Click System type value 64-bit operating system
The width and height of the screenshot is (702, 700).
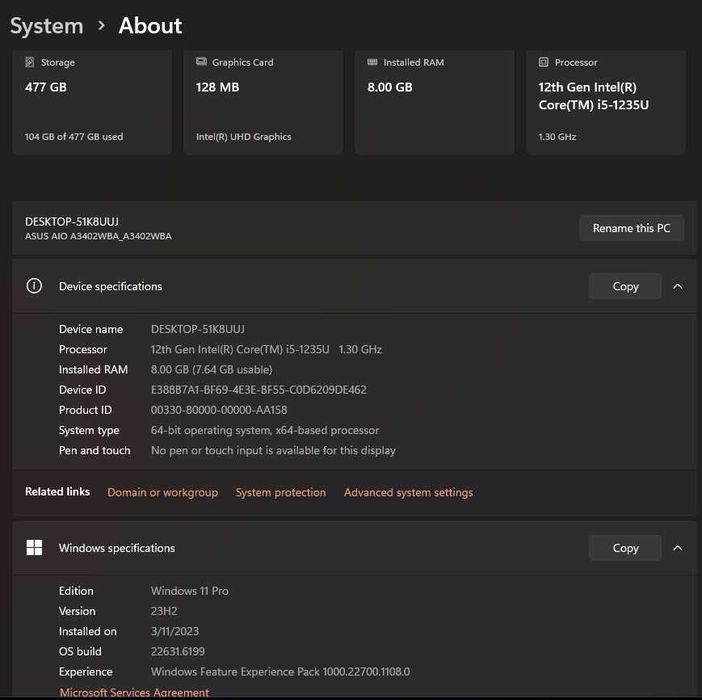click(265, 430)
